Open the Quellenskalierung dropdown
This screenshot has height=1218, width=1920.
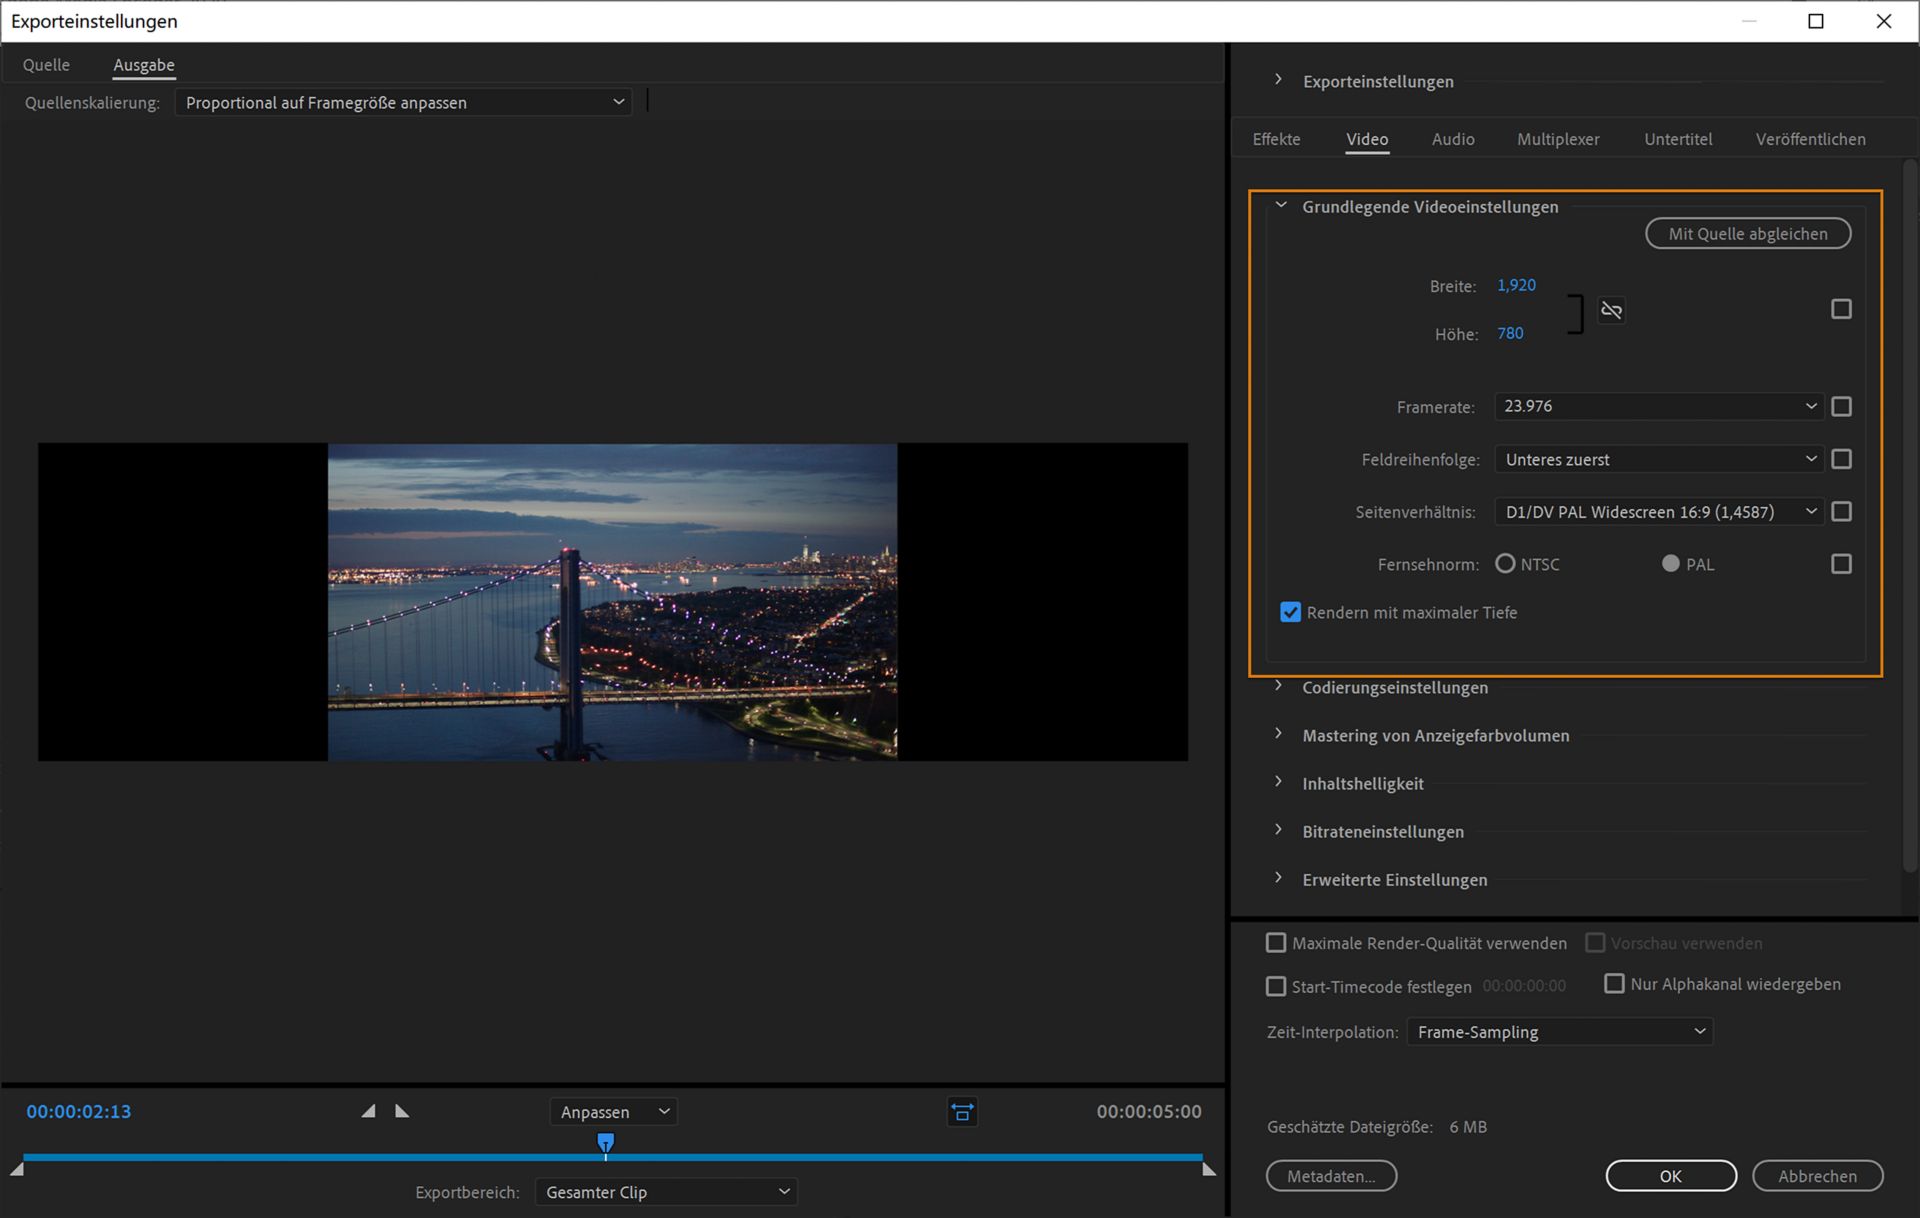[403, 102]
